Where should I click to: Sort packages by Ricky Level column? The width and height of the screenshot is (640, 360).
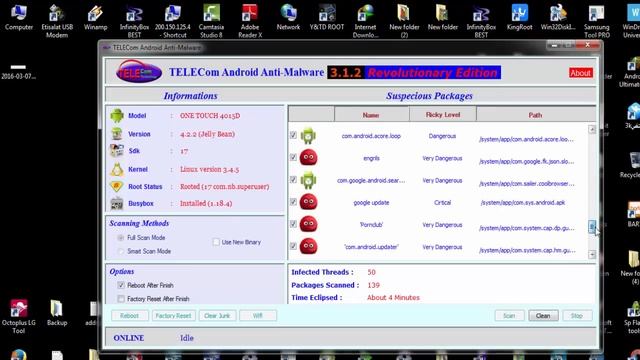pos(442,115)
